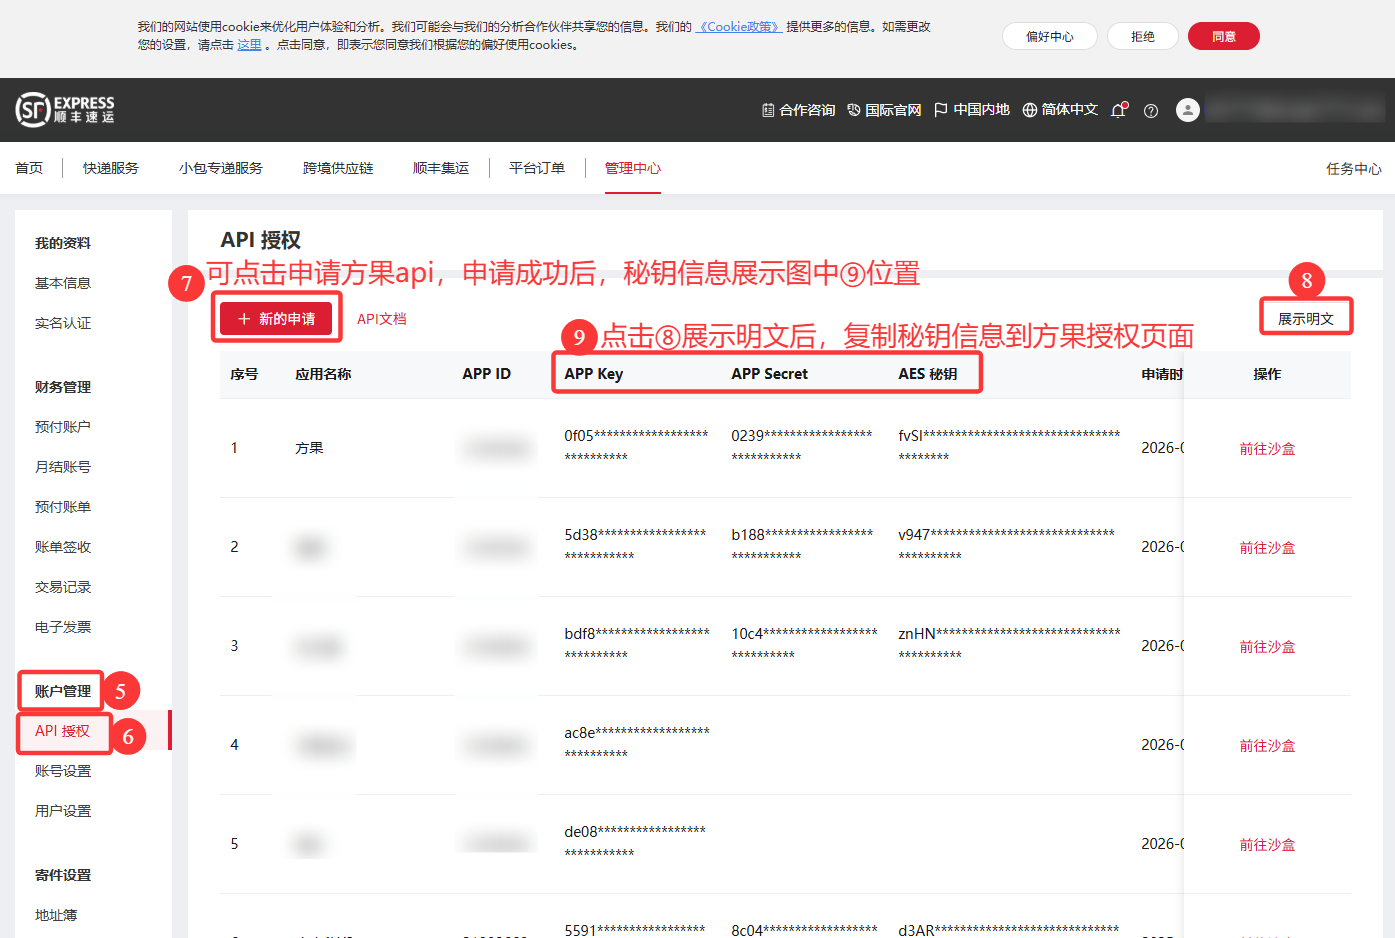Switch region via 中国内地 flag
The height and width of the screenshot is (938, 1395).
(971, 110)
